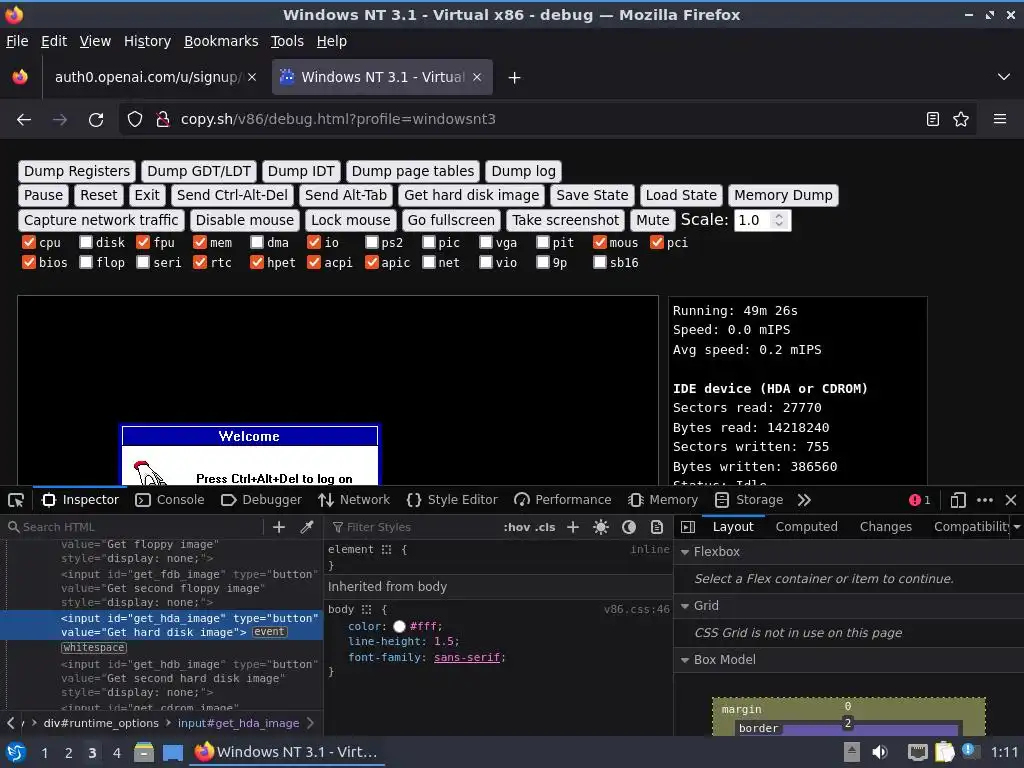Viewport: 1024px width, 768px height.
Task: Open the Changes tab
Action: point(886,527)
